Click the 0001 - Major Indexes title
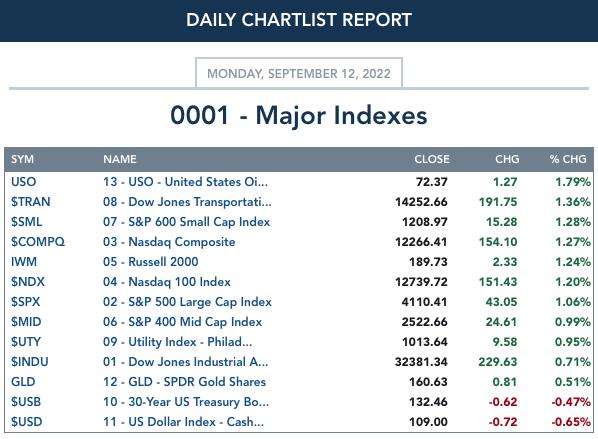The image size is (598, 439). [299, 115]
